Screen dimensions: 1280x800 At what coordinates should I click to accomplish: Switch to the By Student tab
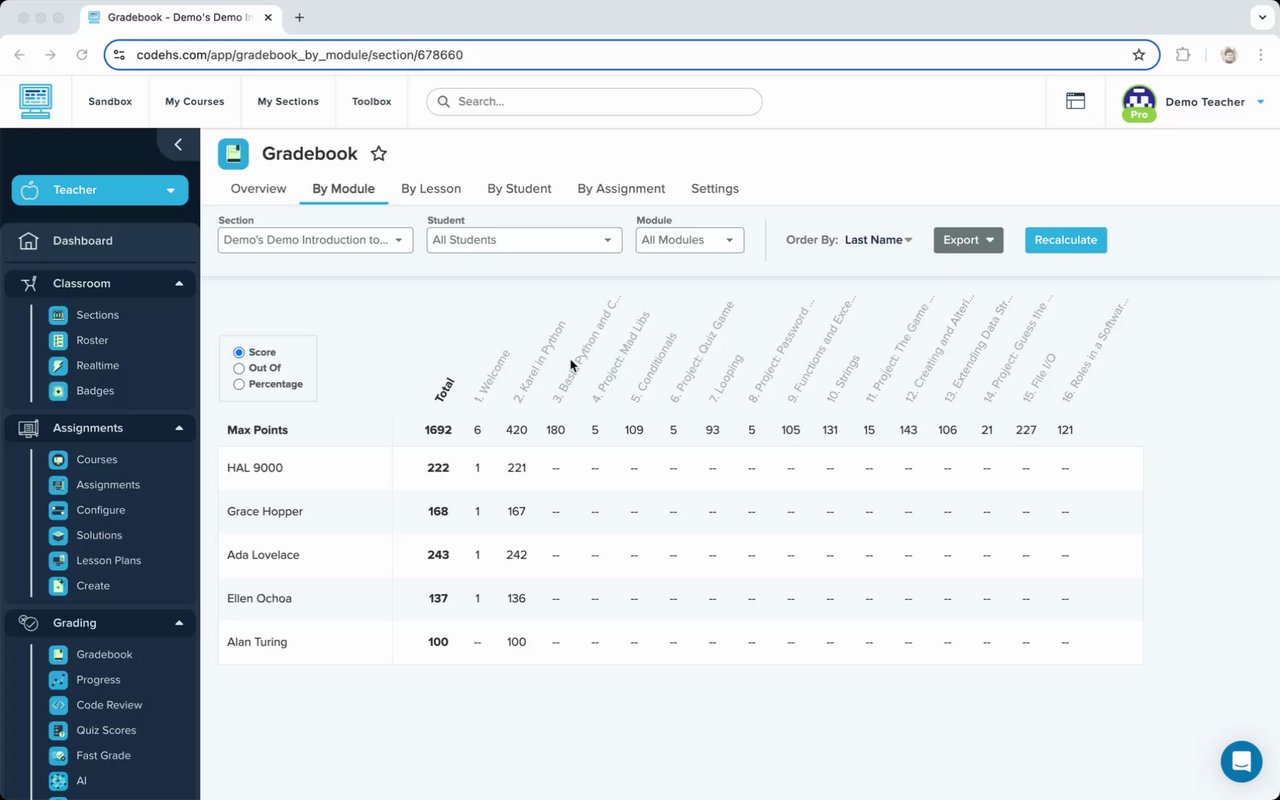point(519,188)
